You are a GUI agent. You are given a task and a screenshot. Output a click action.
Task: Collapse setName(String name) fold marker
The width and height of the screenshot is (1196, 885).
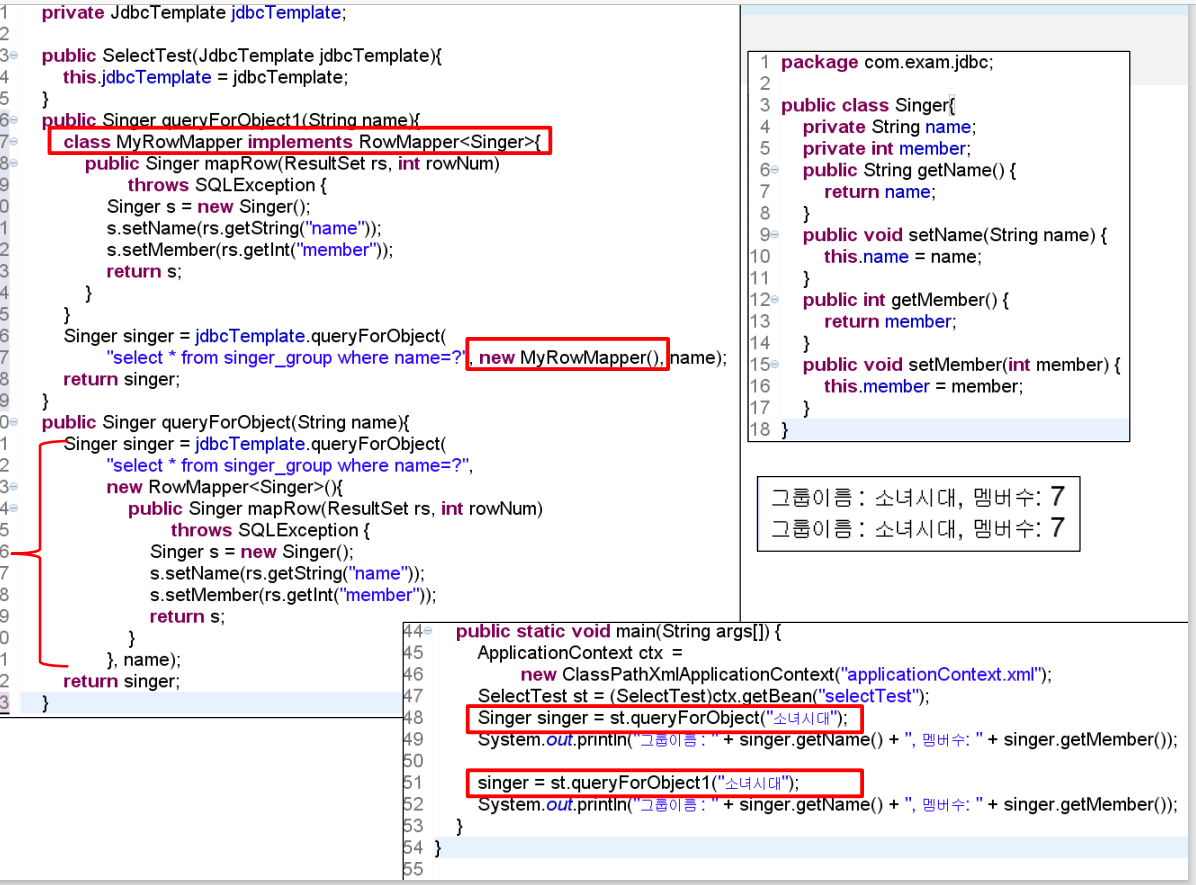click(775, 235)
